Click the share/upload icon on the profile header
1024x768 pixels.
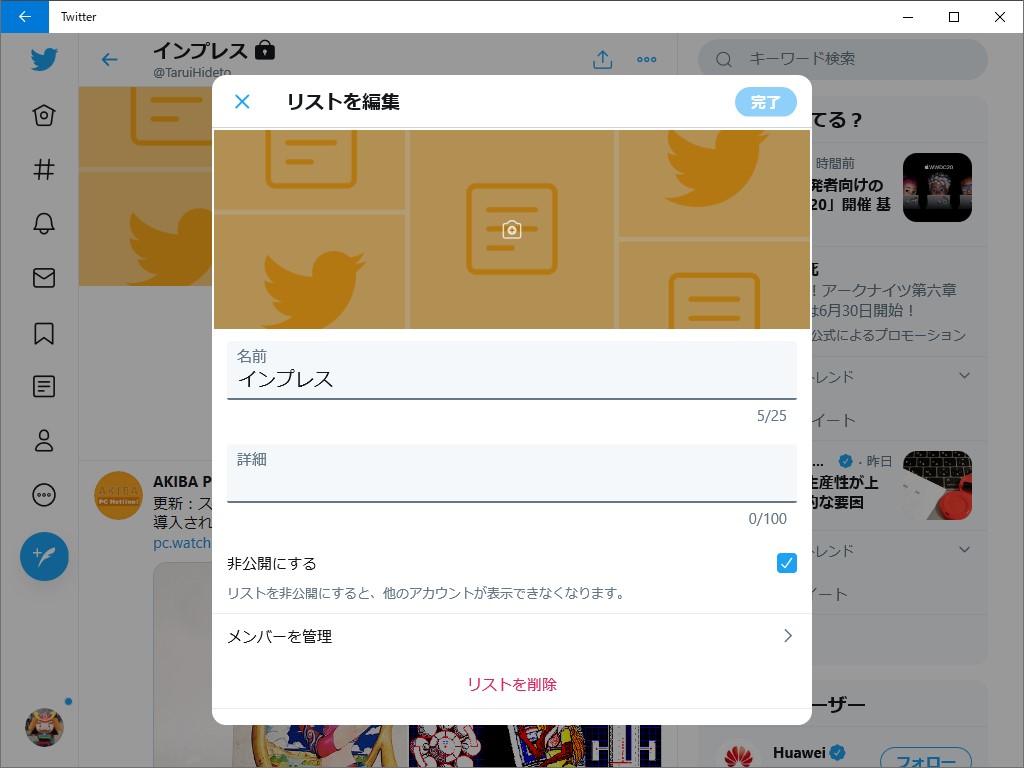602,60
